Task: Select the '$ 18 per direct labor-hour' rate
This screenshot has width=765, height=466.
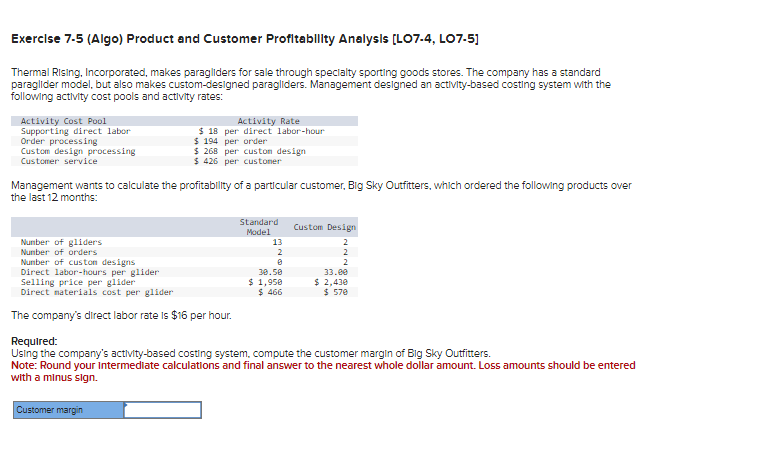Action: [x=262, y=131]
